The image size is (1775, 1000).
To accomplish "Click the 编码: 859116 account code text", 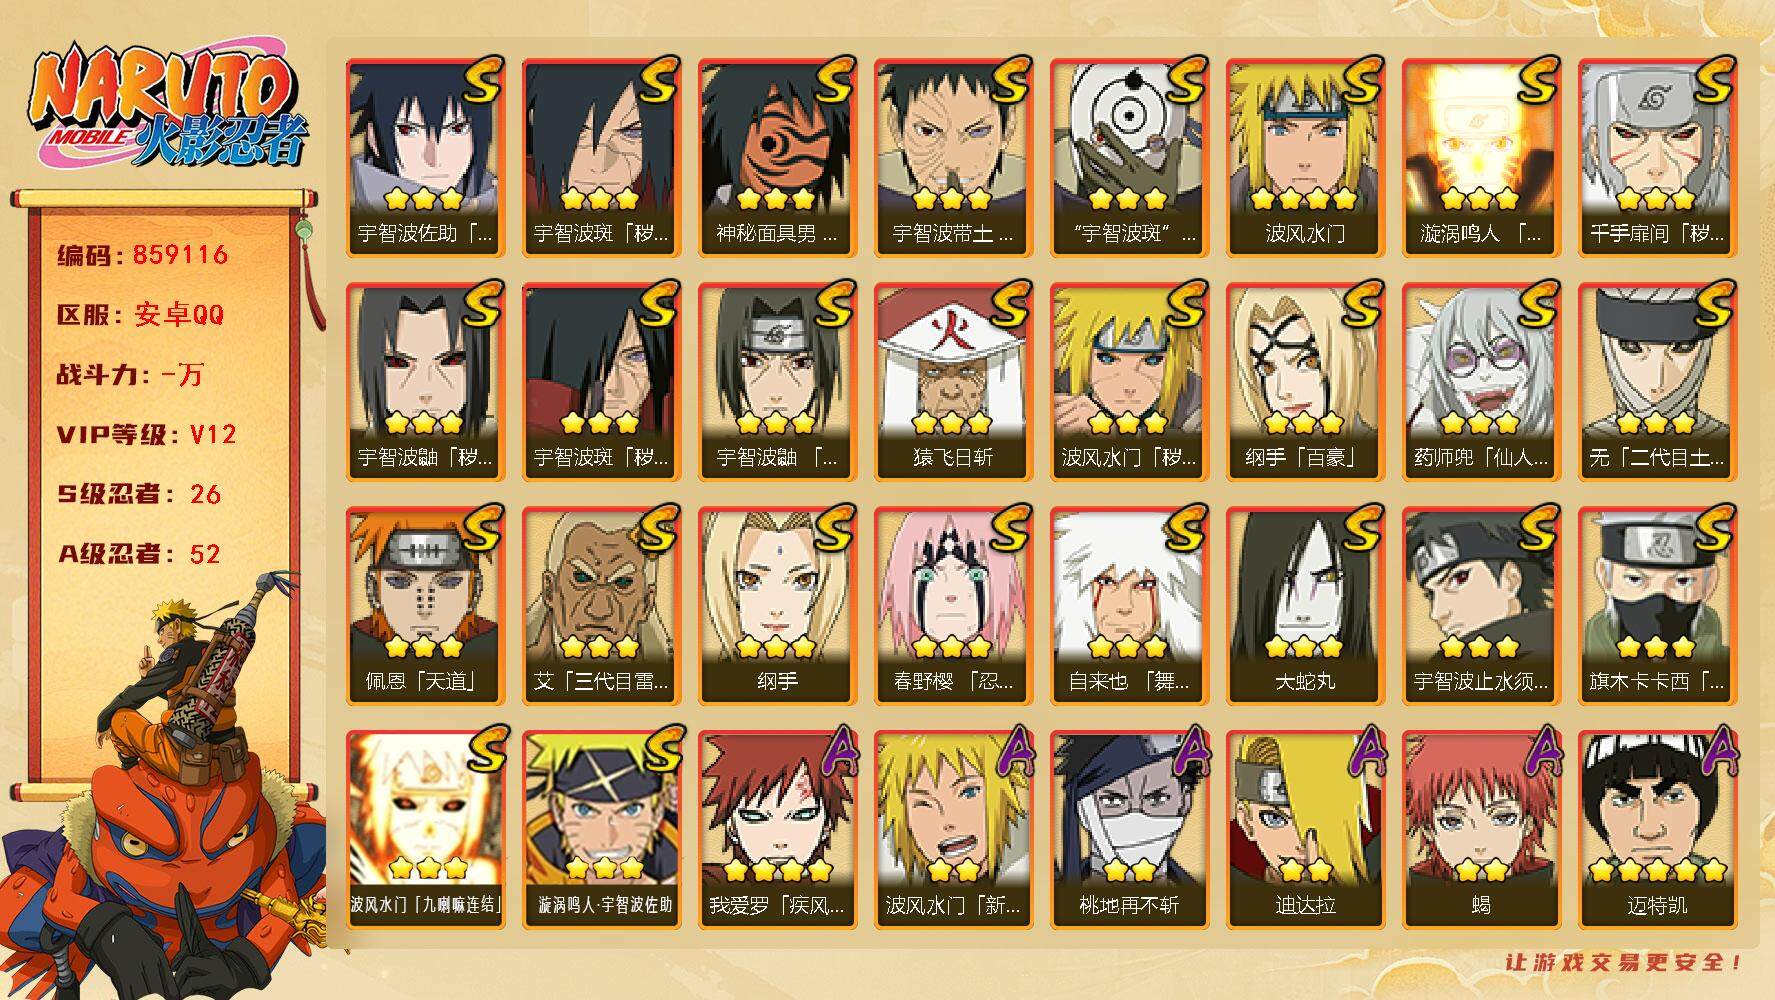I will [x=143, y=255].
